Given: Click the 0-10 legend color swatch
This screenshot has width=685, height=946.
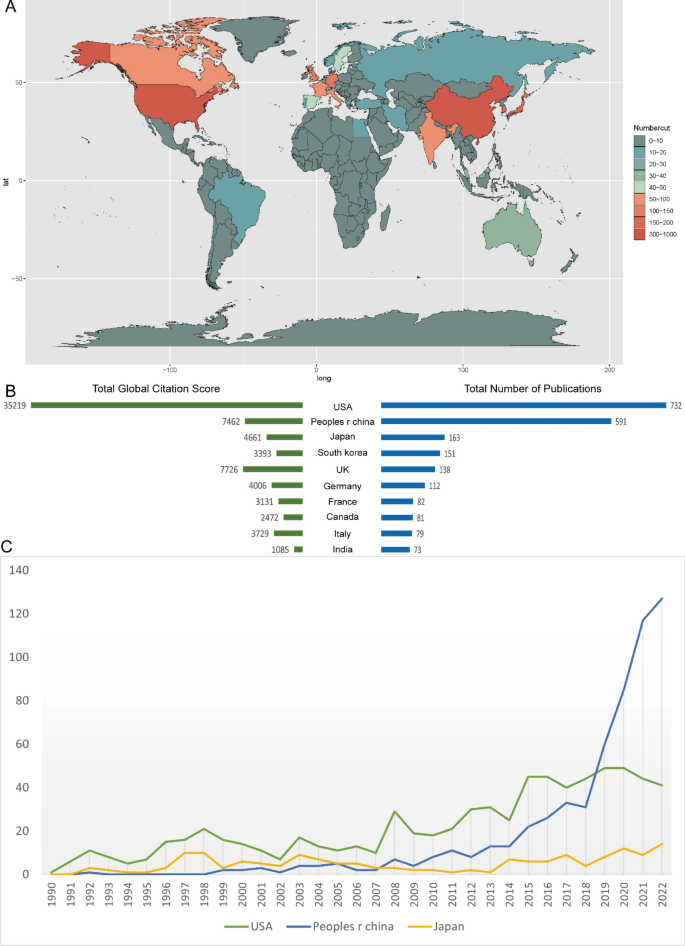Looking at the screenshot, I should (640, 140).
